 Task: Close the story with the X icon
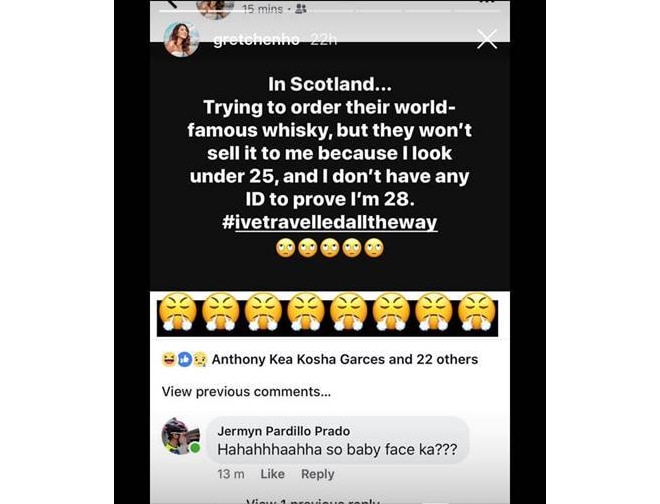point(487,39)
